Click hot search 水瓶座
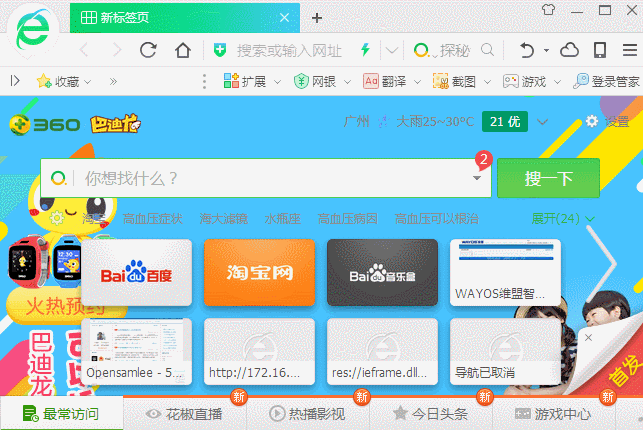The image size is (643, 430). click(283, 219)
